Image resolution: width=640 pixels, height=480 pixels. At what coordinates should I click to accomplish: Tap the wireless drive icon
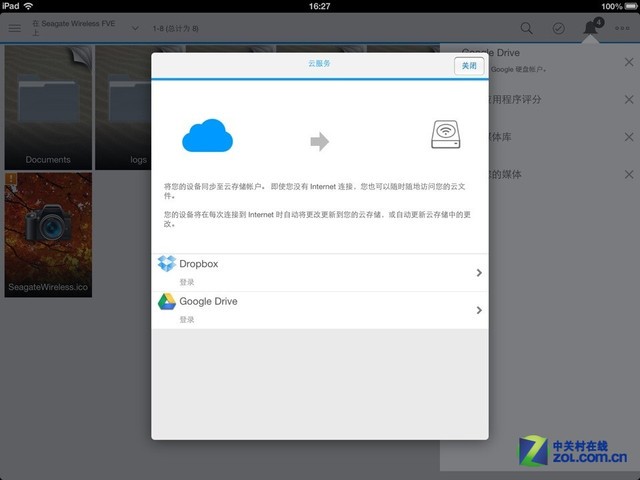446,136
